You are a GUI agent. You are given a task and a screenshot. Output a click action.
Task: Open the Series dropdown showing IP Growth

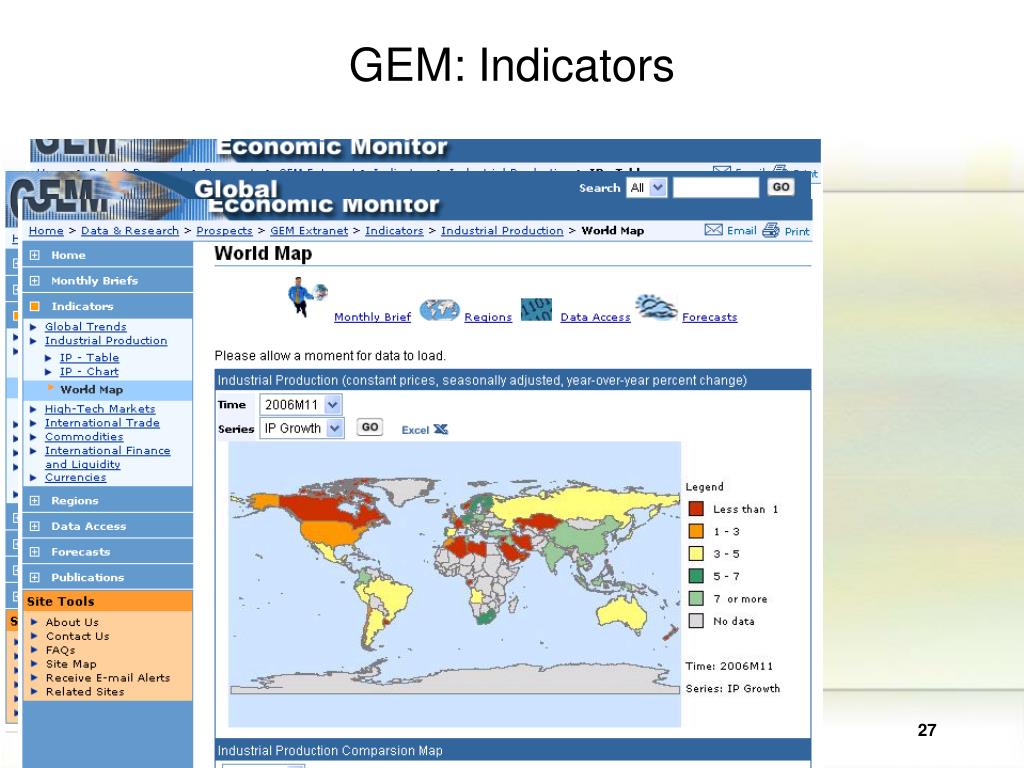click(x=302, y=428)
